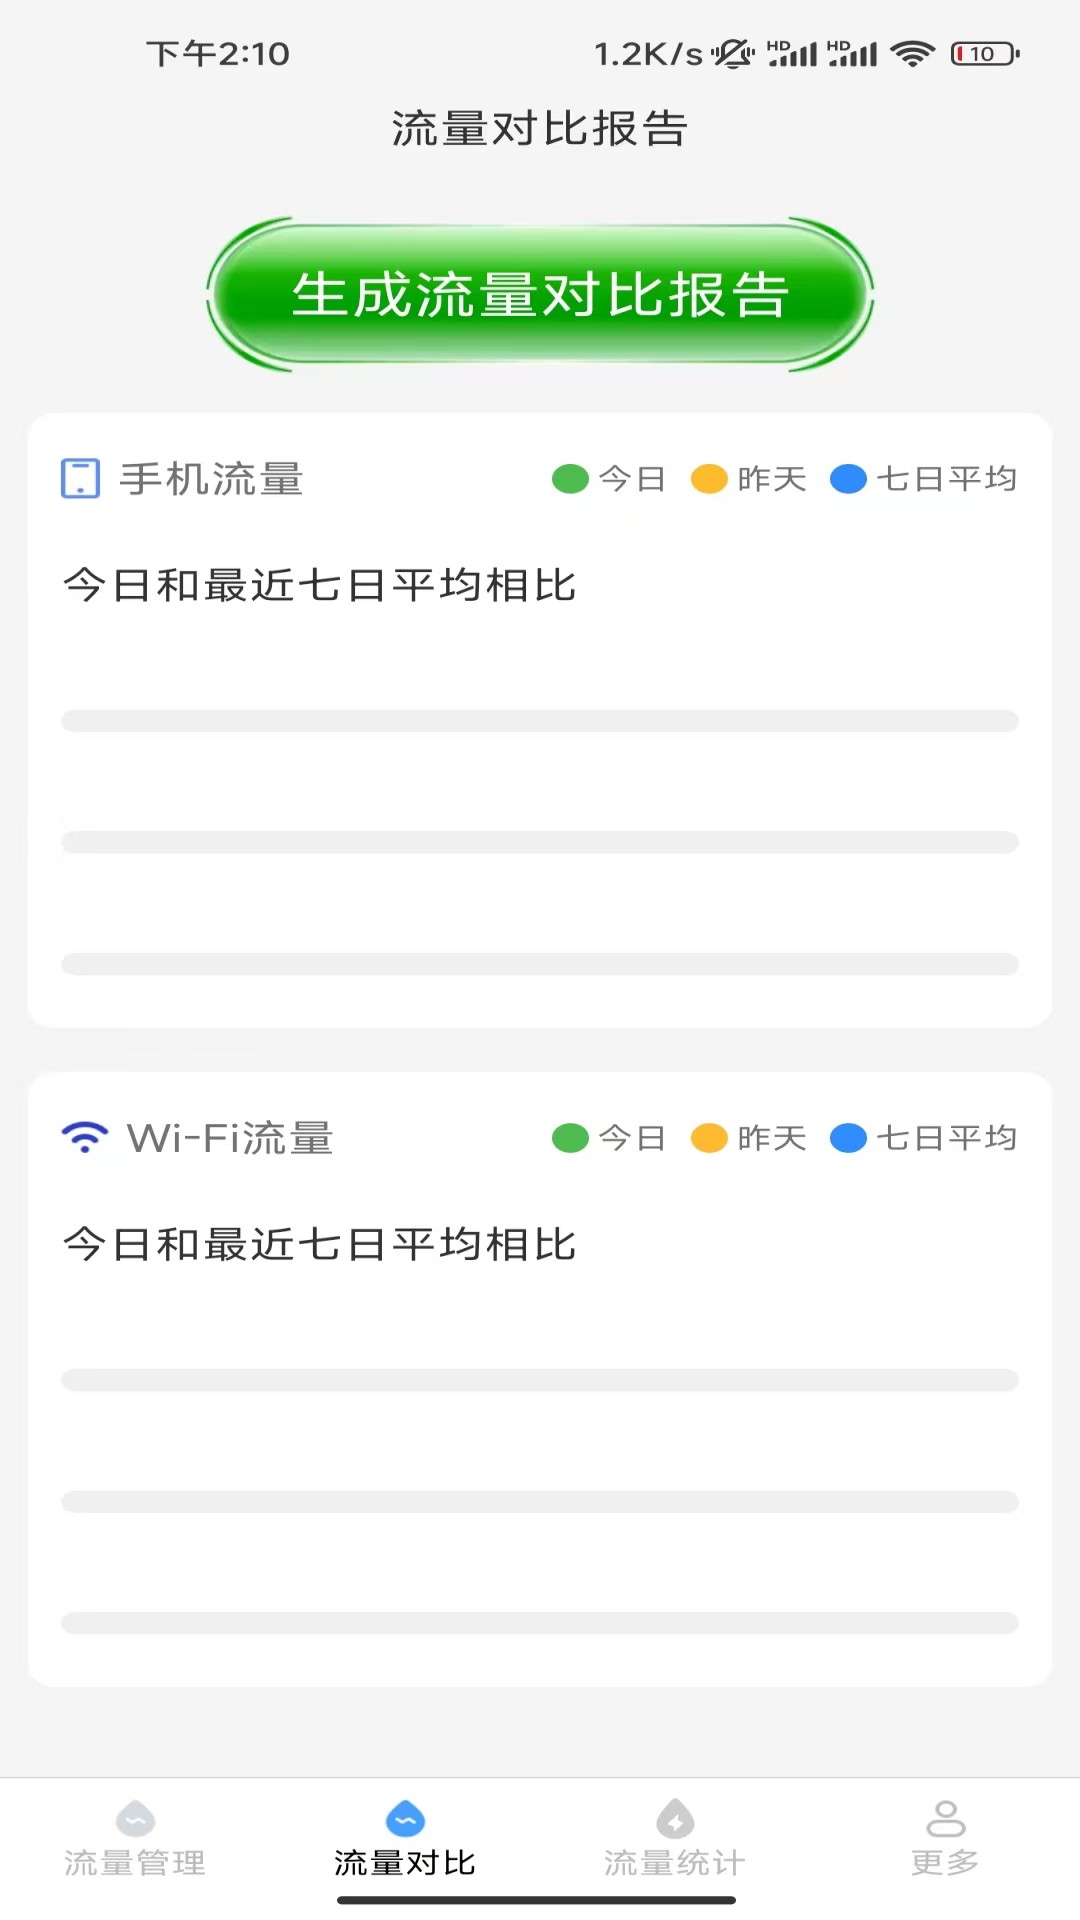Tap the 流量管理 droplet icon
Viewport: 1080px width, 1920px height.
135,1819
